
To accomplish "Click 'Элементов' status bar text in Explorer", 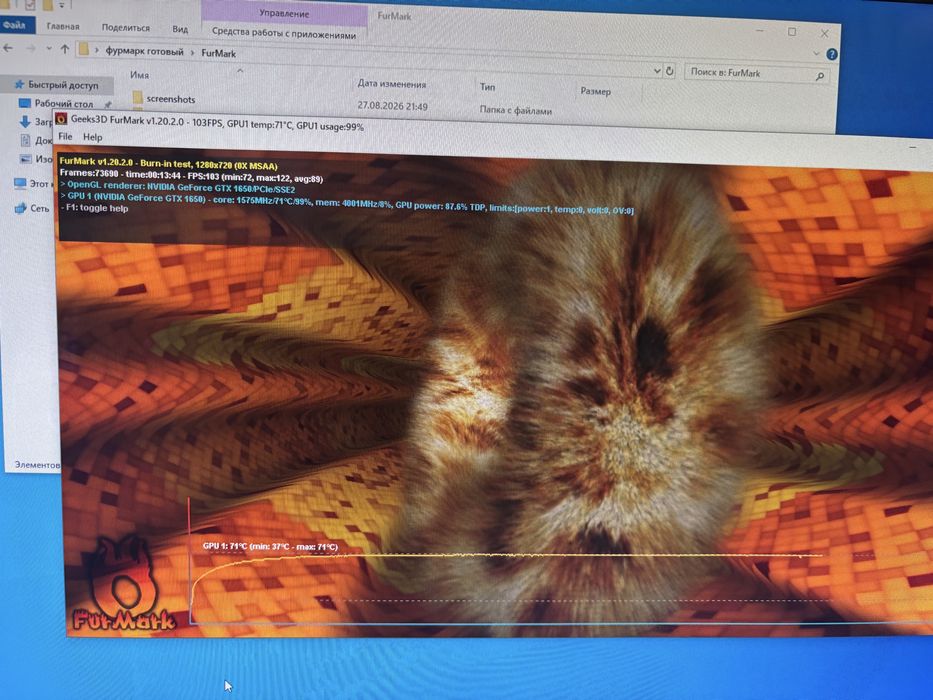I will point(37,465).
